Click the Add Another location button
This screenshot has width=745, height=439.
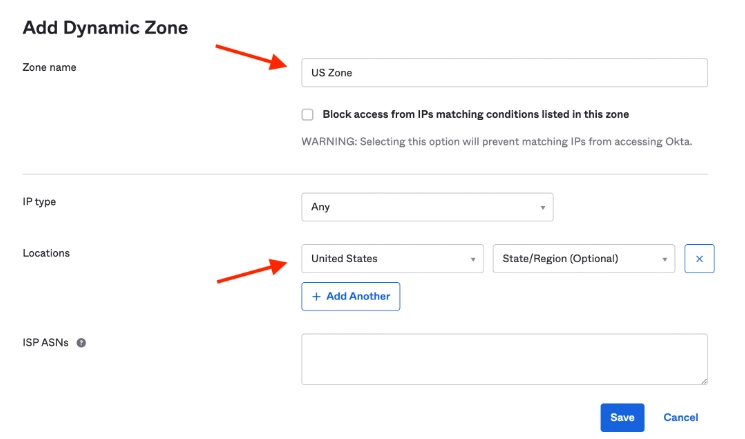[351, 296]
